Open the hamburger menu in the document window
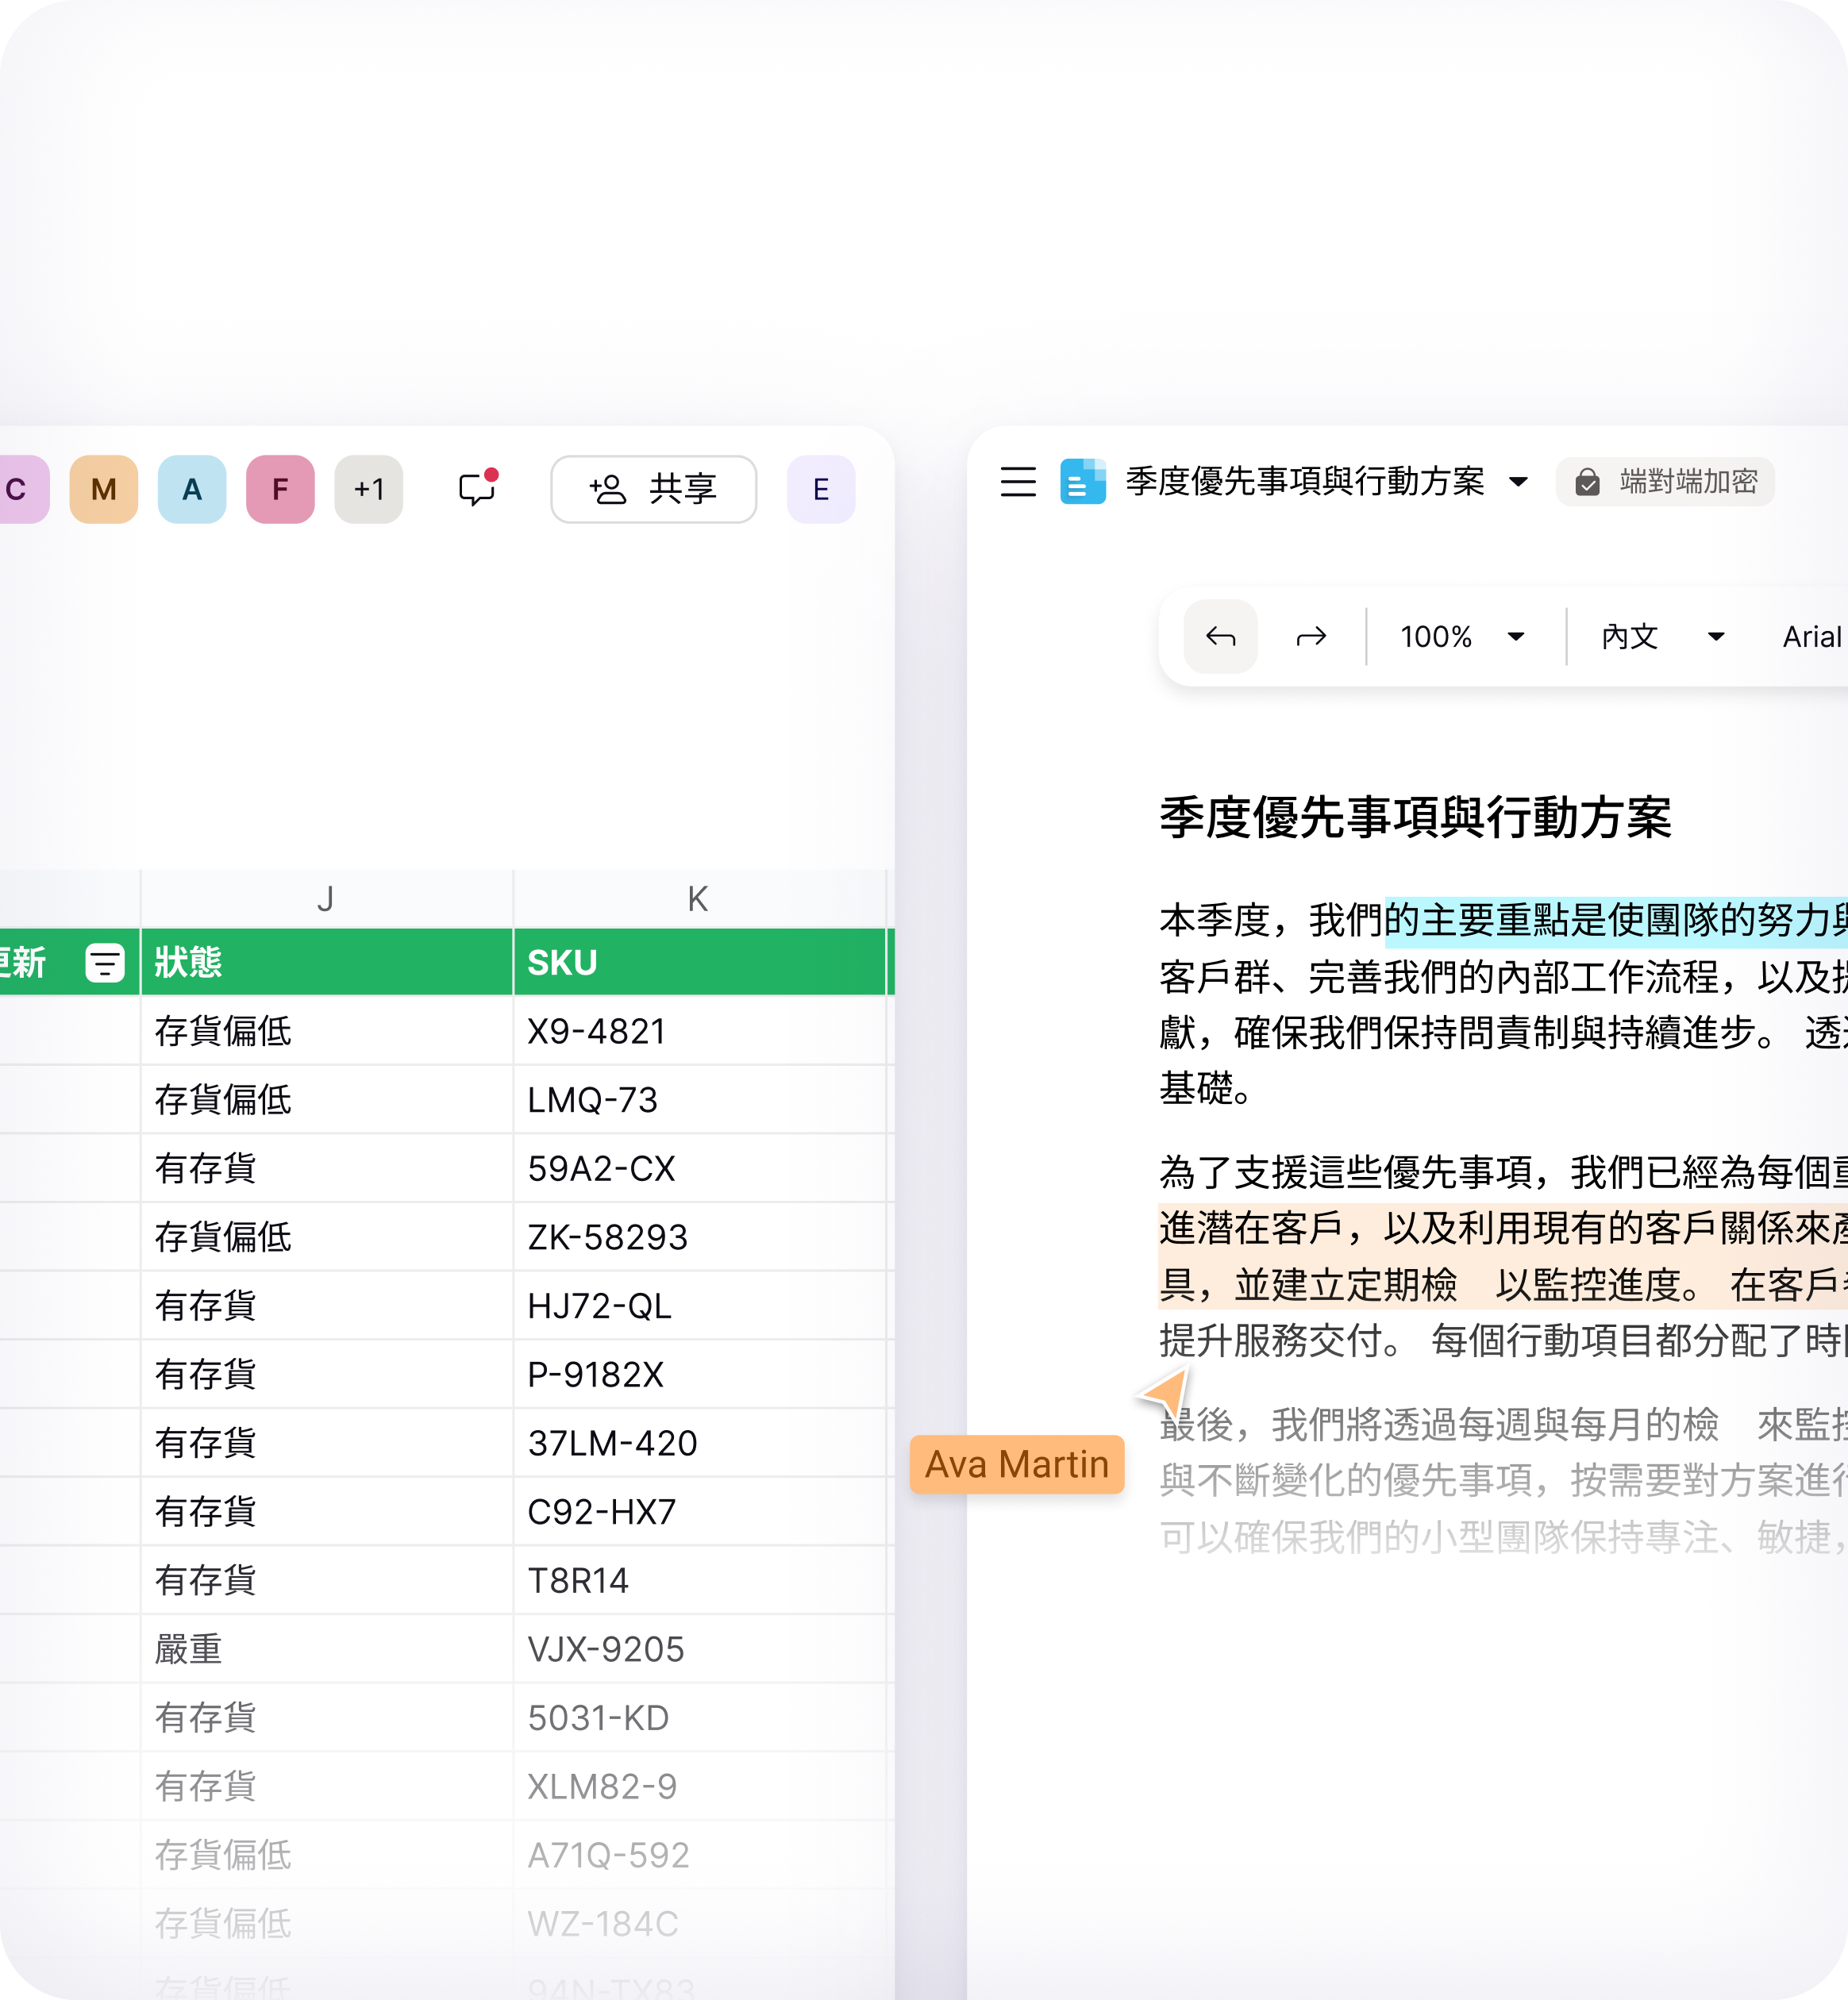The height and width of the screenshot is (2000, 1848). tap(1018, 482)
